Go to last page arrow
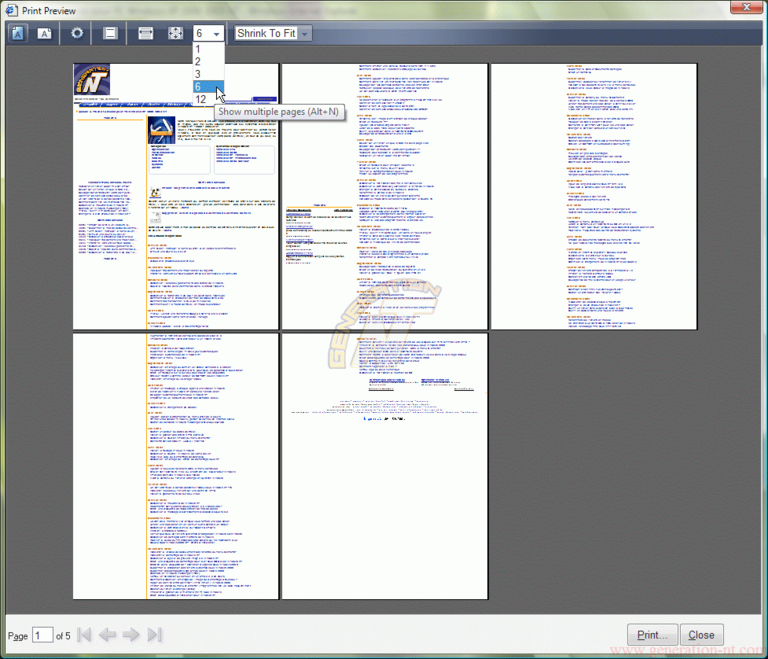Image resolution: width=768 pixels, height=659 pixels. pos(154,635)
